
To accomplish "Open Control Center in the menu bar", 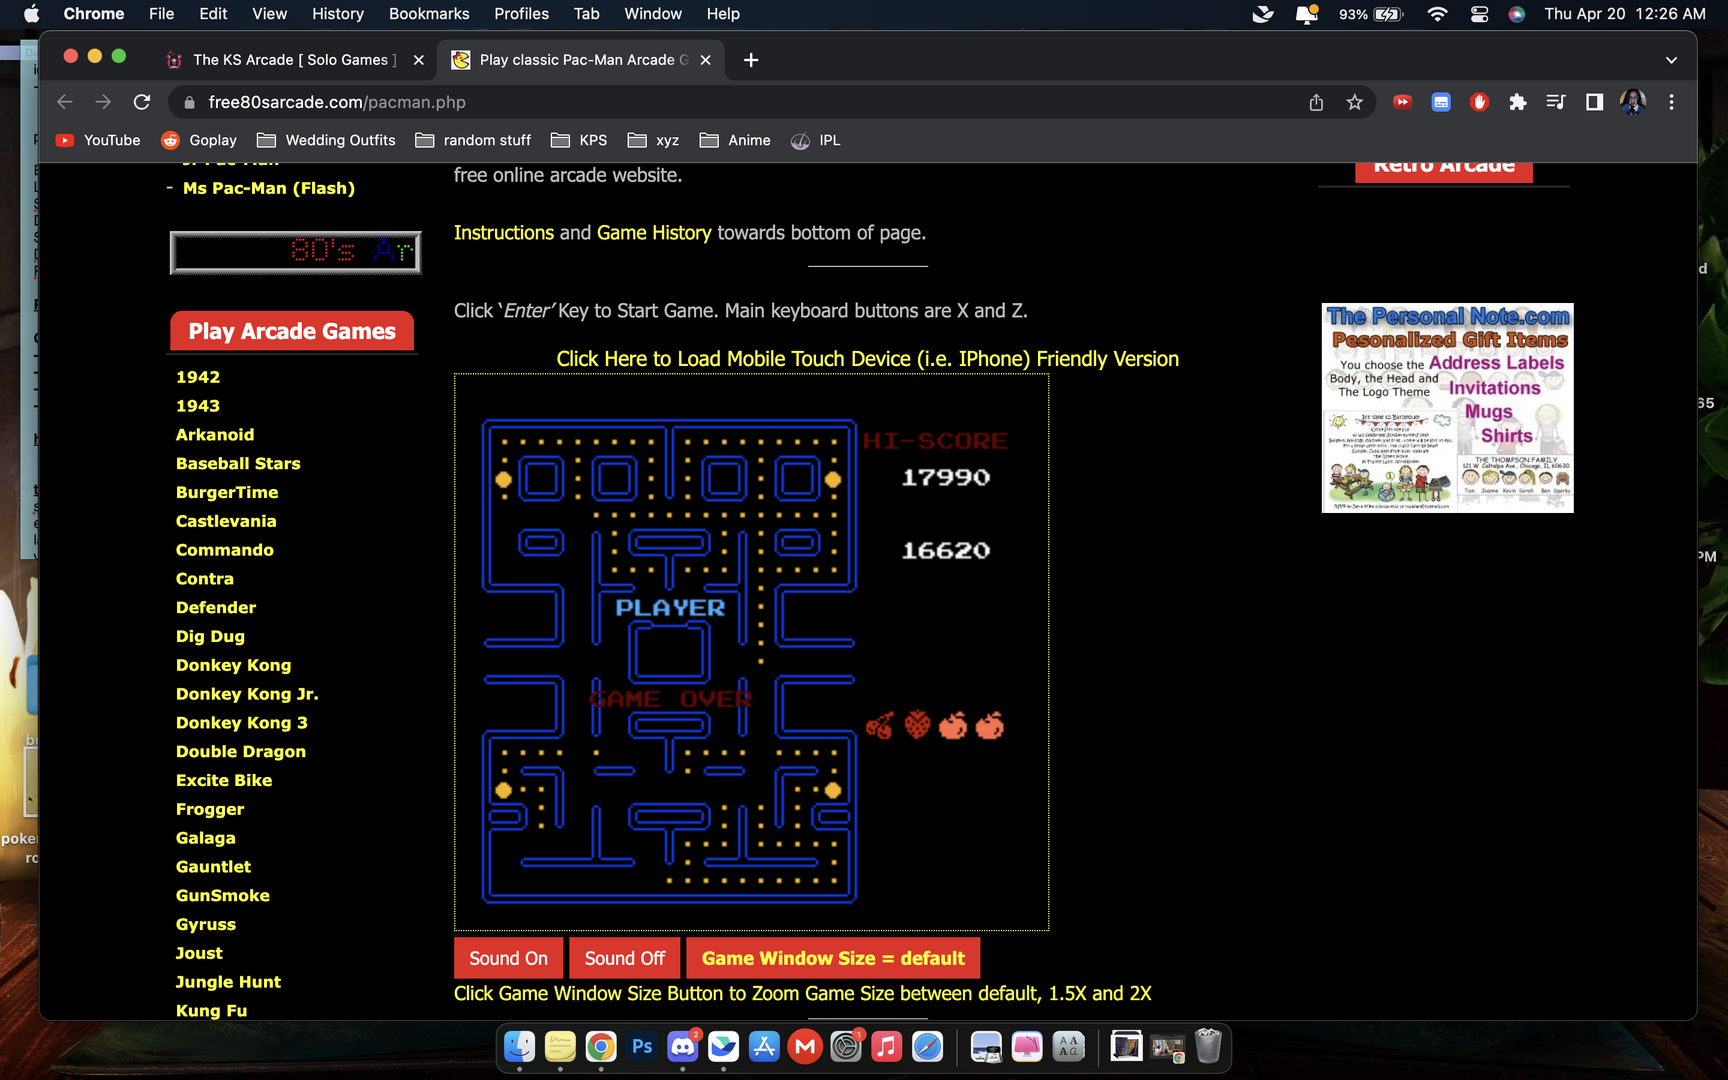I will 1479,14.
